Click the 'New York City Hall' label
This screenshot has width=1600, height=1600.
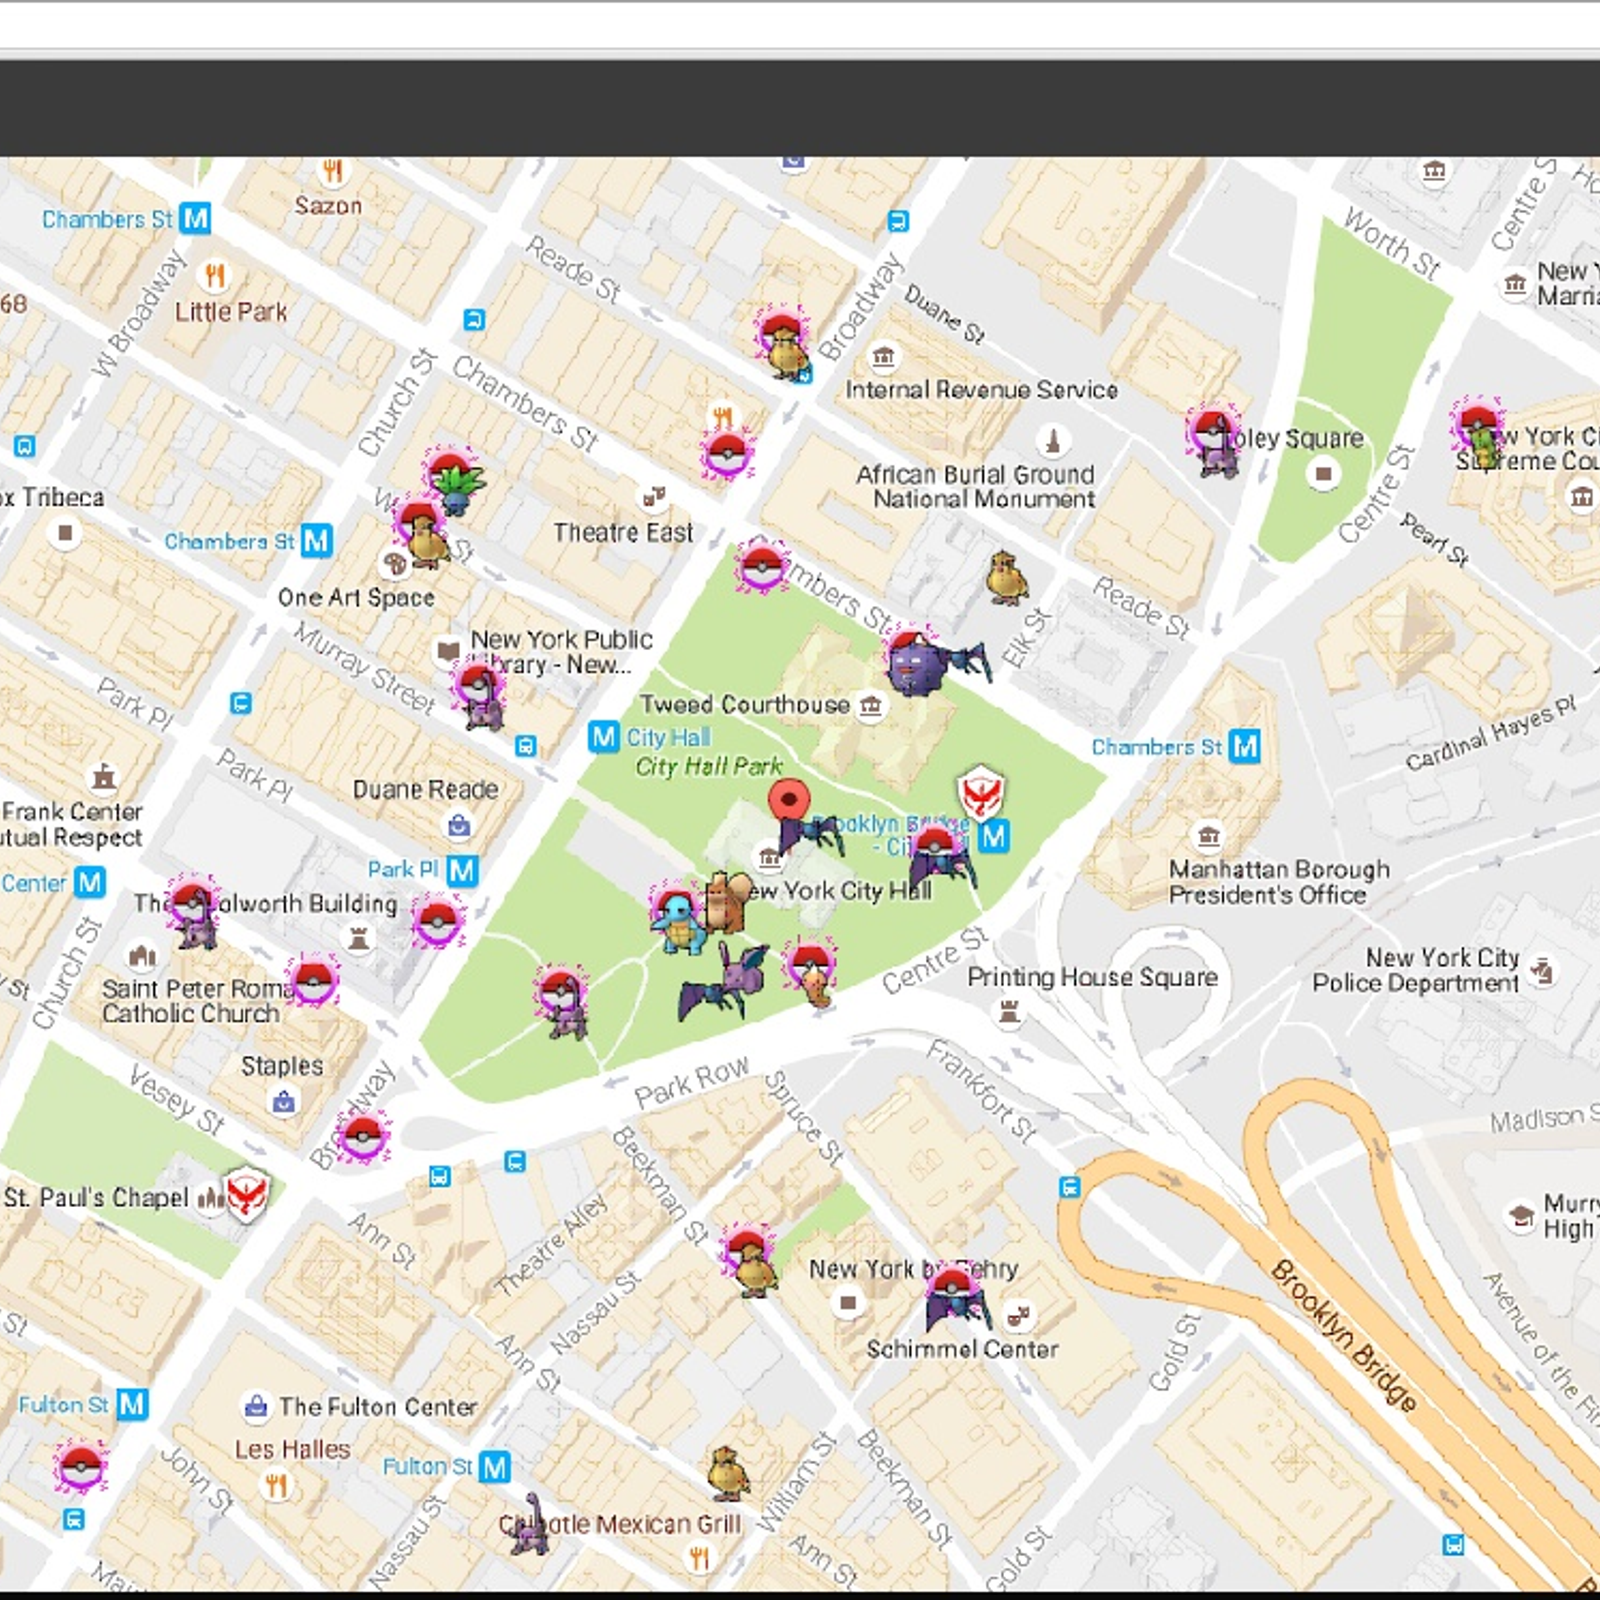(x=838, y=891)
